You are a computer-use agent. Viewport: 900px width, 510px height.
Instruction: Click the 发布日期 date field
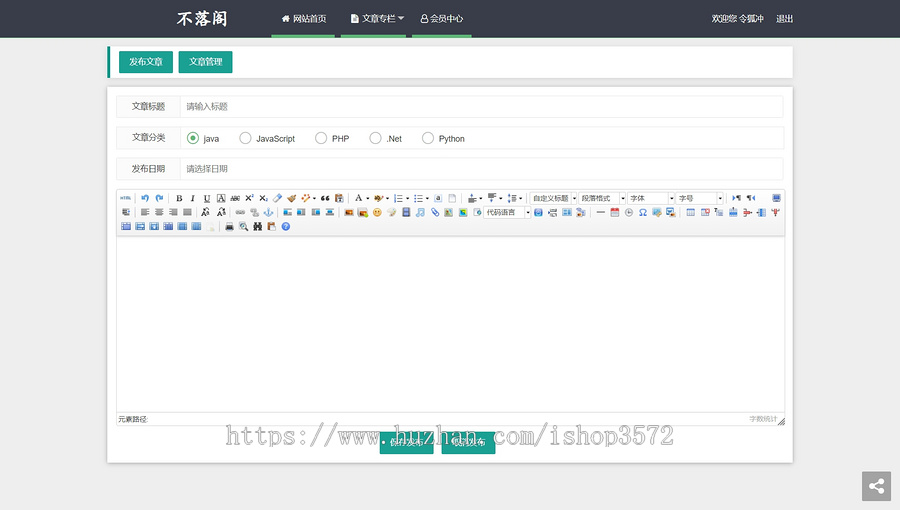[x=482, y=169]
